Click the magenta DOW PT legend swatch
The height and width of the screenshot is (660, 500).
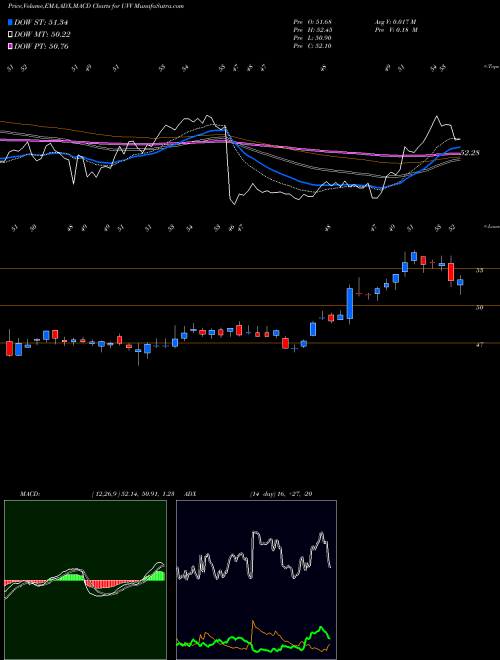click(x=10, y=46)
